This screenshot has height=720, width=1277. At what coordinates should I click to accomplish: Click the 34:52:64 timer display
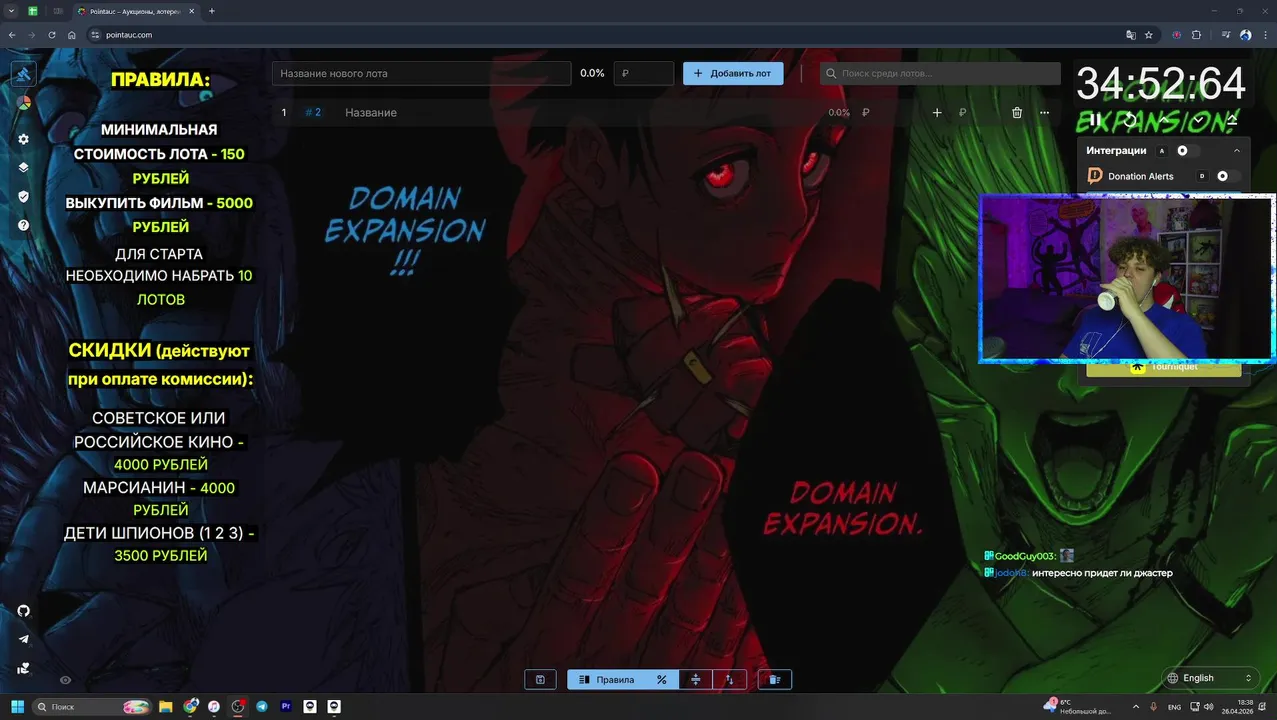point(1161,85)
